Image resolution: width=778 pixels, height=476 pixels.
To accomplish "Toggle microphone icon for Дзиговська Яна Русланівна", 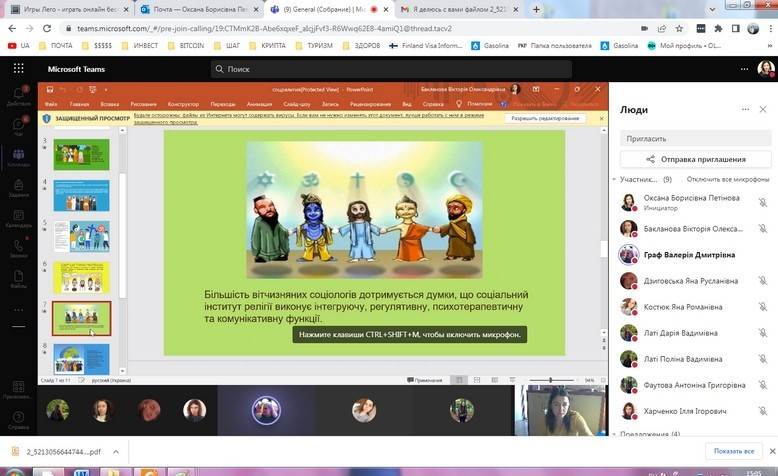I will tap(763, 280).
